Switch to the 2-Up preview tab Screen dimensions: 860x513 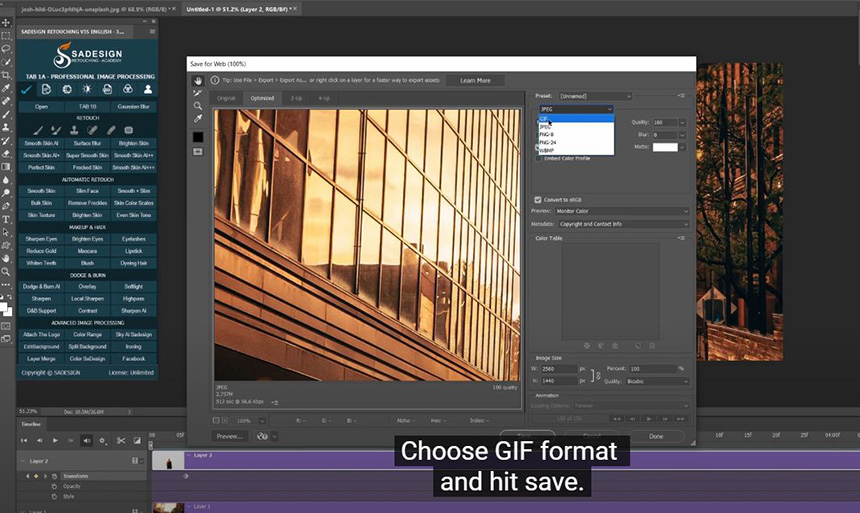pos(296,98)
